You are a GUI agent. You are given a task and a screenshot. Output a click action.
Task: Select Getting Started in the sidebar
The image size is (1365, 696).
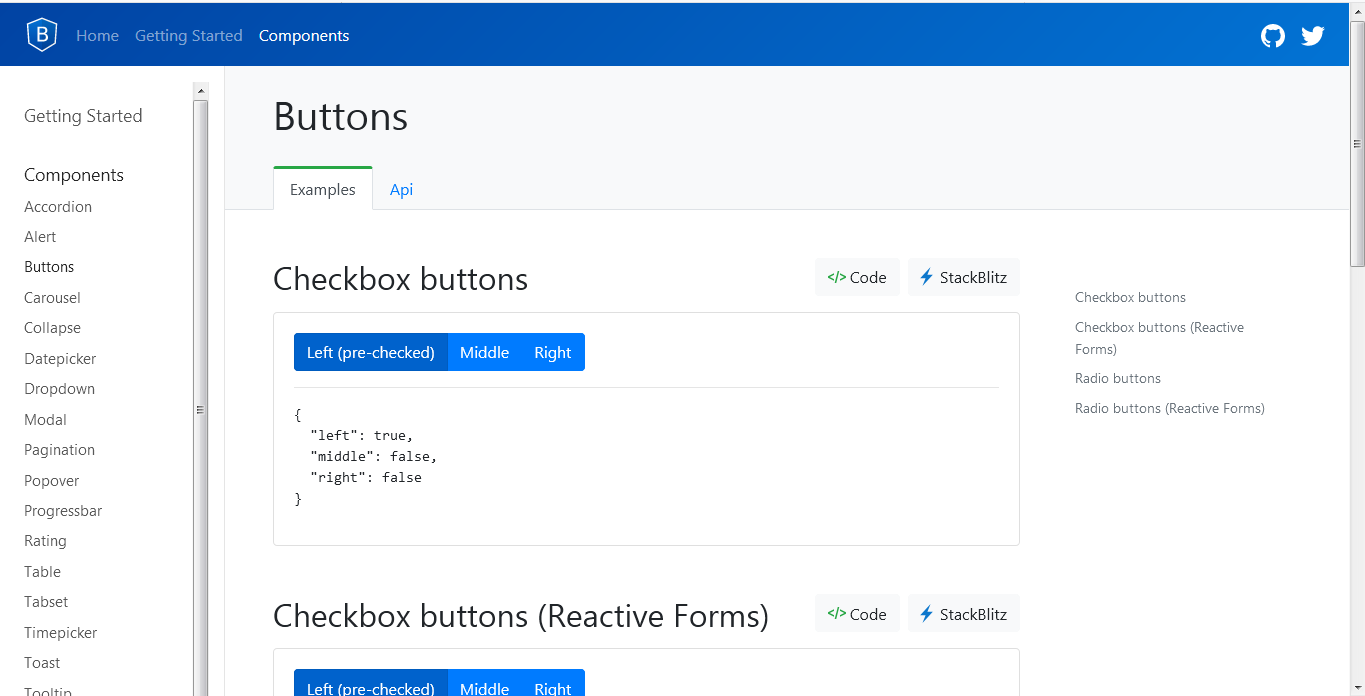pos(82,115)
